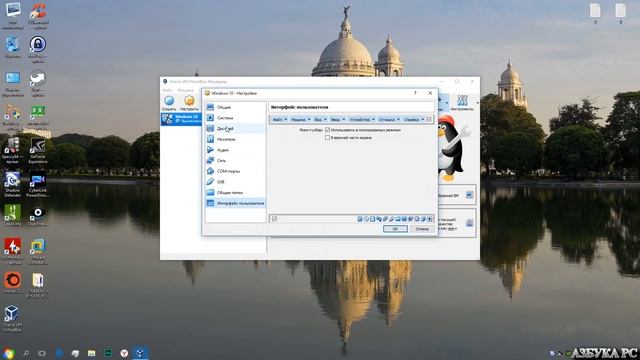Enable В верхней части экрана checkbox
The width and height of the screenshot is (640, 360).
(x=327, y=138)
